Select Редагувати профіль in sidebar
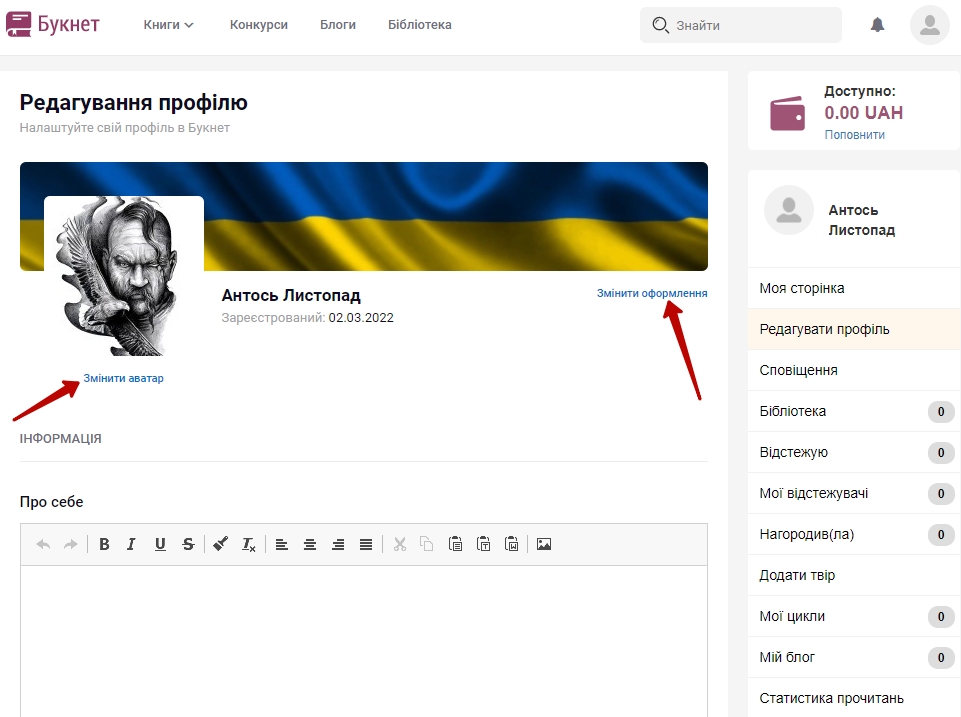The width and height of the screenshot is (961, 717). 854,329
